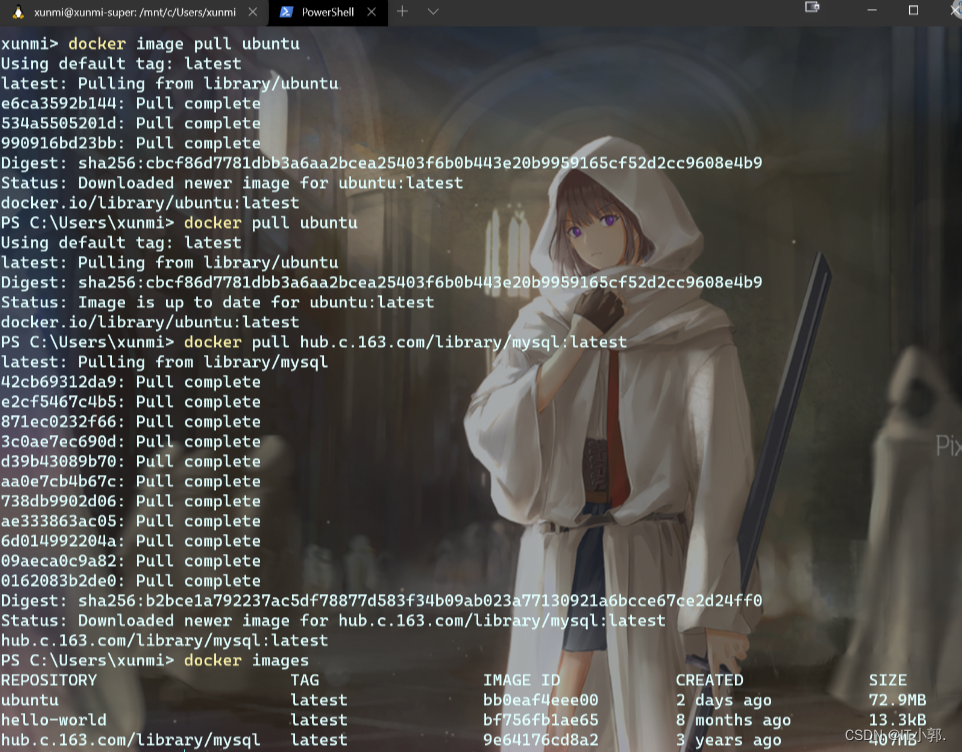The width and height of the screenshot is (962, 752).
Task: Click 'Status: Downloaded newer image for hub.c.163.com/library/mysql:latest'
Action: (x=333, y=620)
